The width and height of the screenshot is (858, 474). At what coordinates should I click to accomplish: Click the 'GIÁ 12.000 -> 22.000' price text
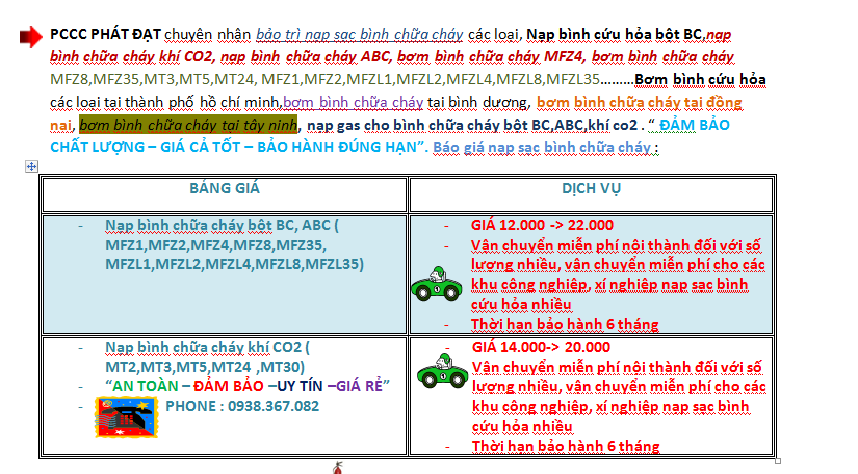point(542,225)
